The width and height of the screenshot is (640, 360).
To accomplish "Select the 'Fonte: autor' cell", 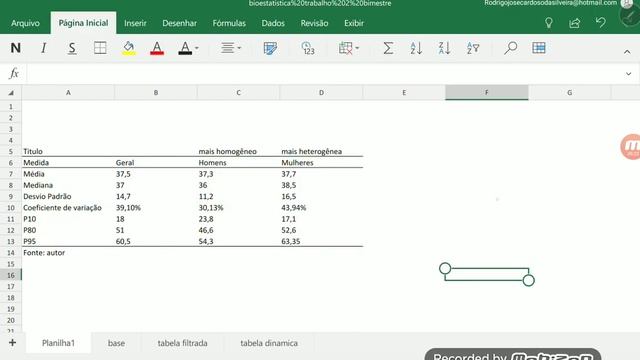I will 68,253.
